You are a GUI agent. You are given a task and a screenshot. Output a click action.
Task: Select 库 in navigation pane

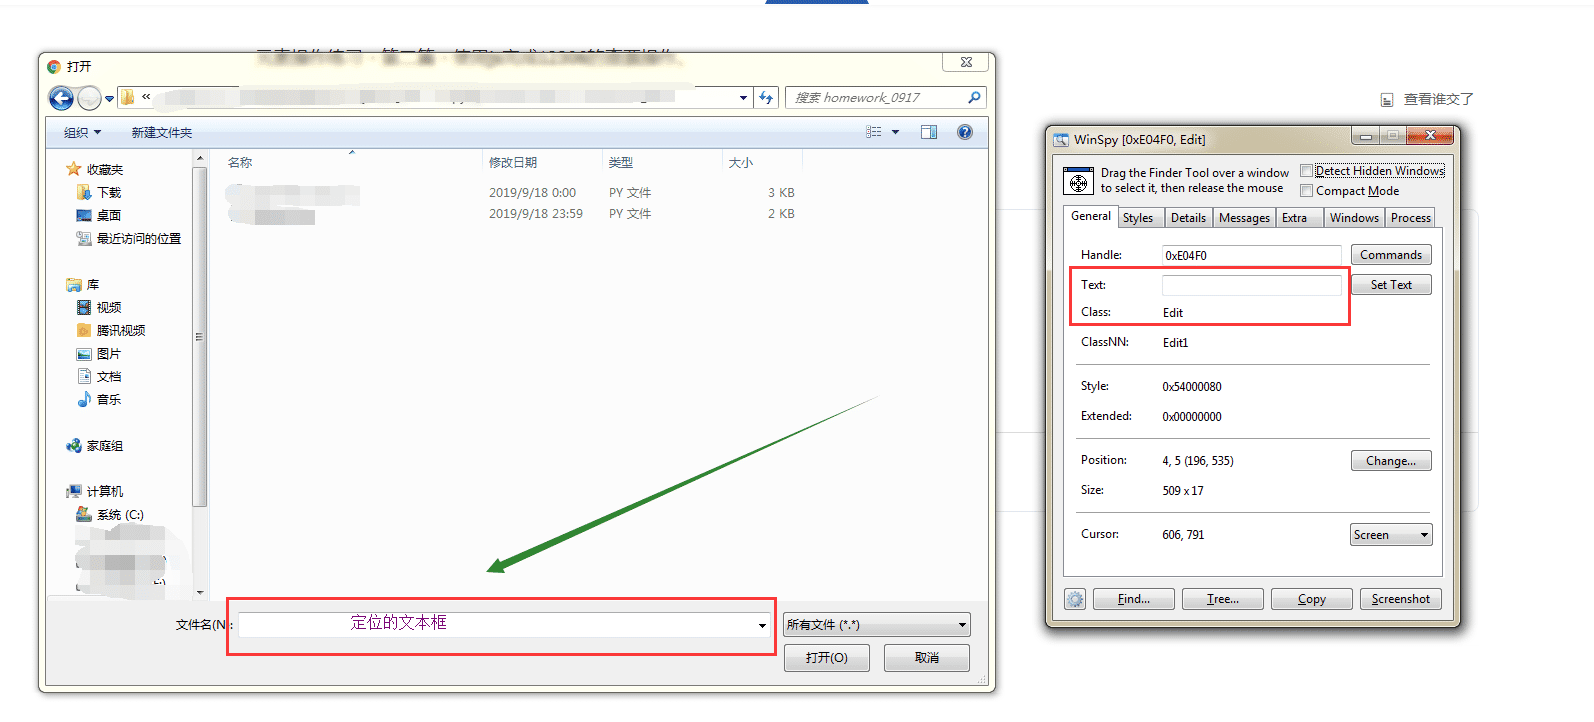coord(83,285)
